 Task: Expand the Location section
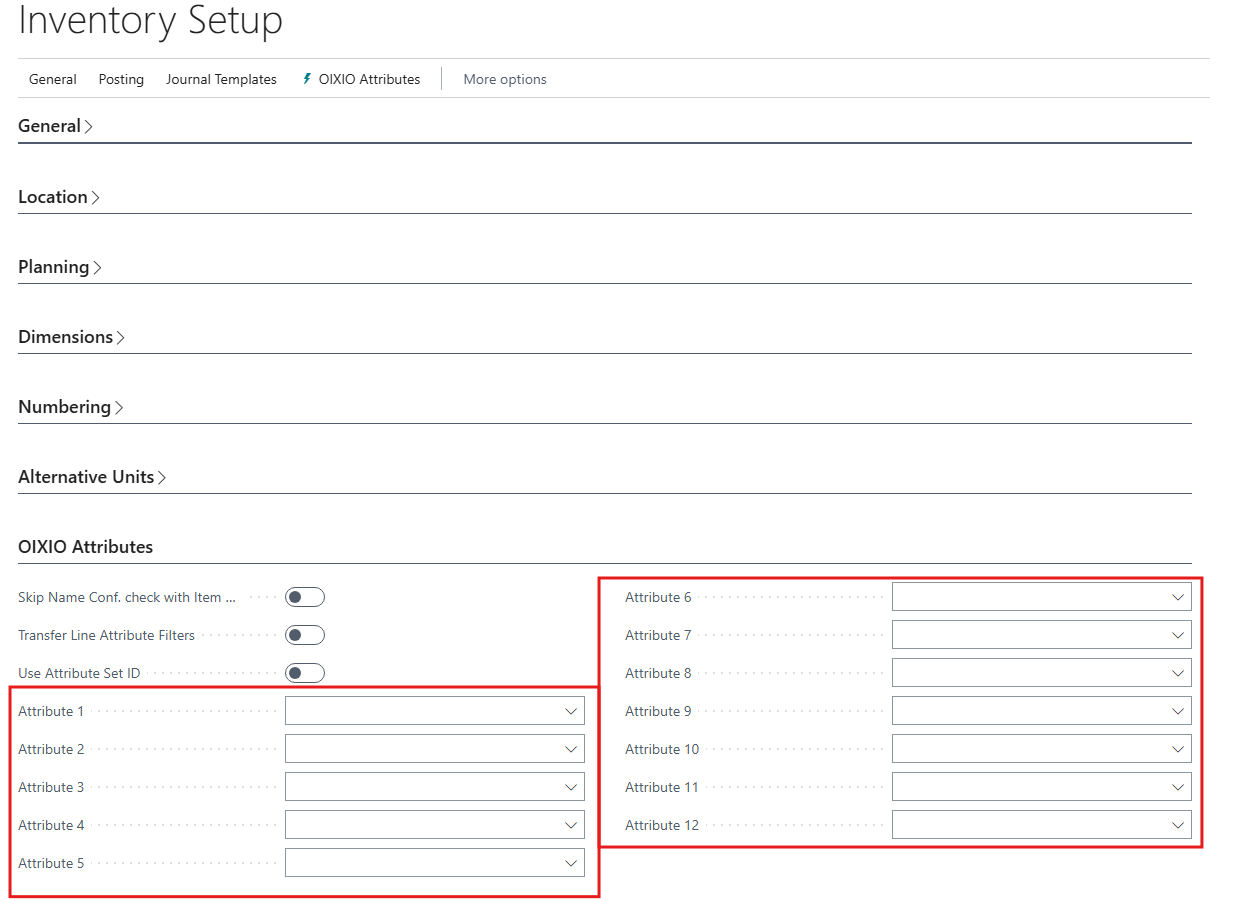coord(59,197)
